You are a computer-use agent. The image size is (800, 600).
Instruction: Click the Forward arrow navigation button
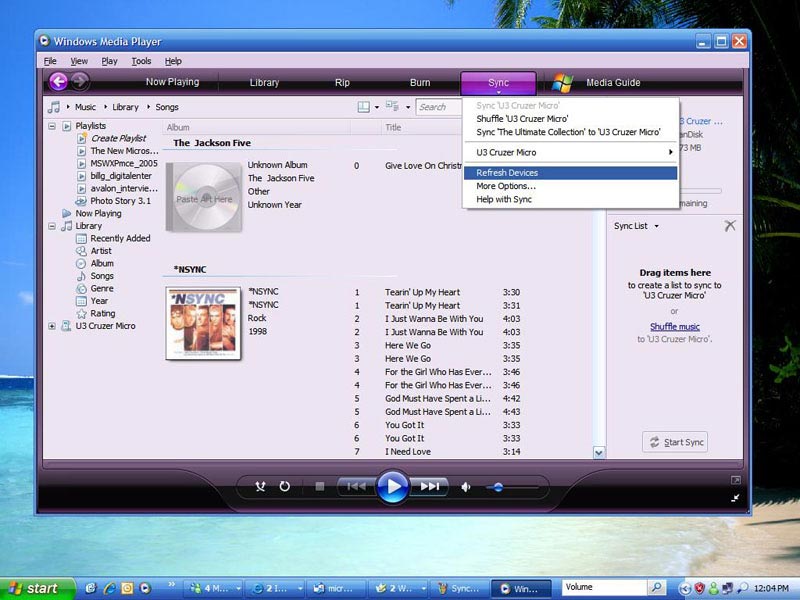(80, 81)
